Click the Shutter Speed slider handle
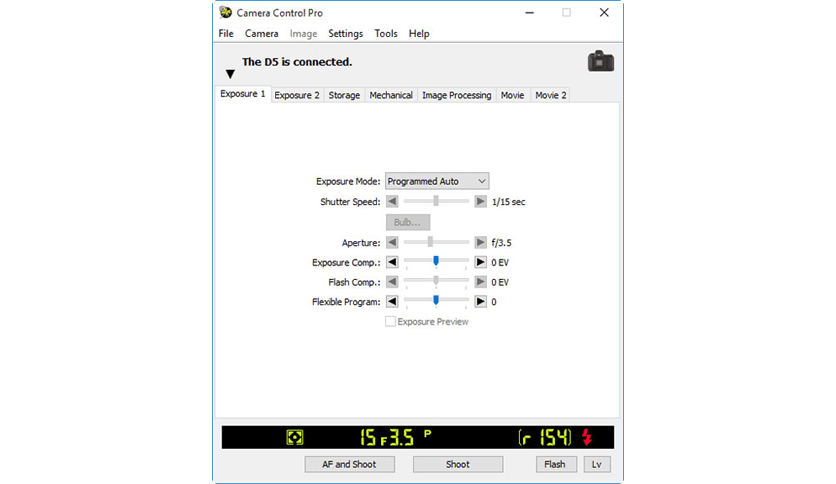836x484 pixels. click(x=436, y=200)
